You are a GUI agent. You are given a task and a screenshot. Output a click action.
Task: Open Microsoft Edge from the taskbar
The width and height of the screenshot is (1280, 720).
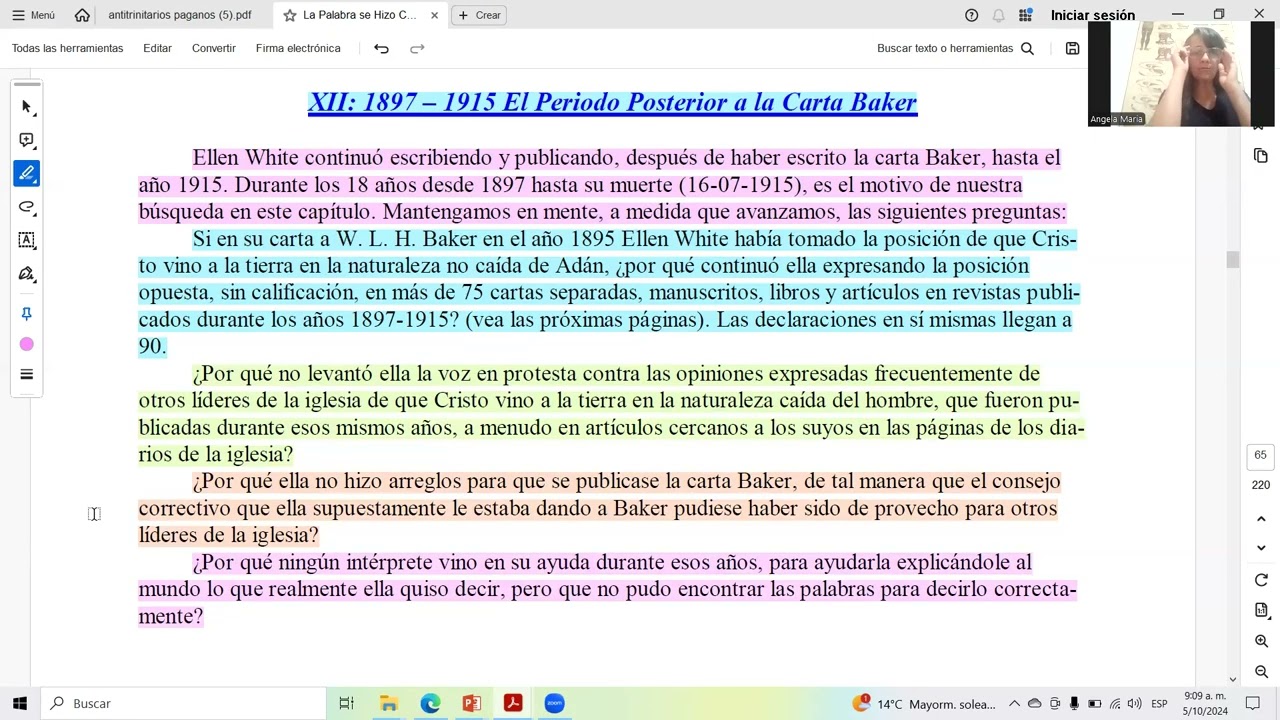coord(430,703)
